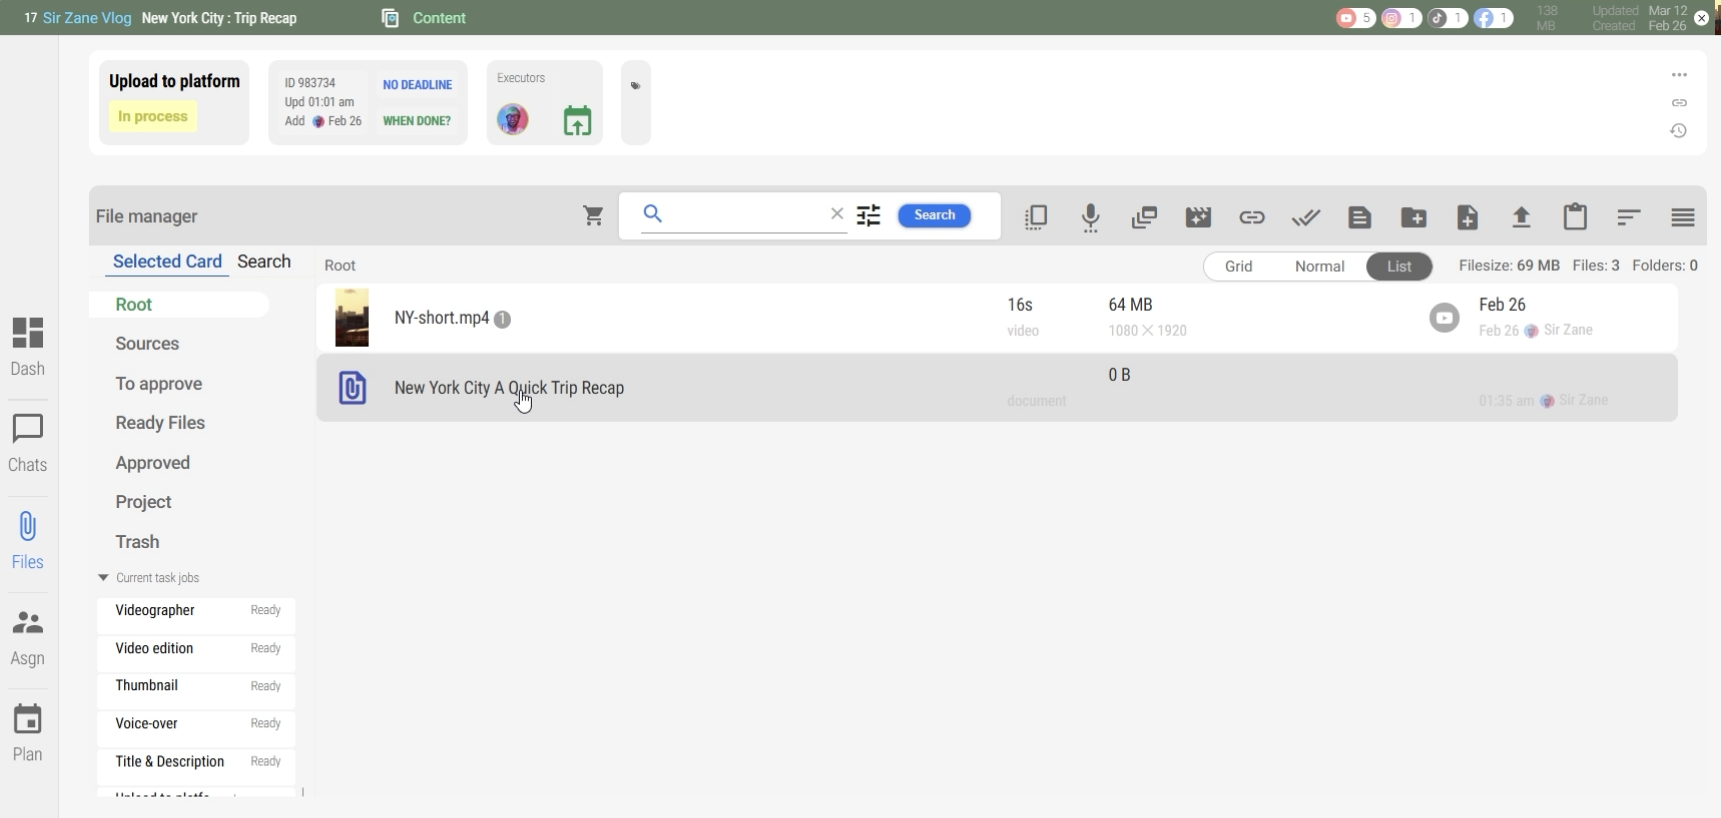This screenshot has height=818, width=1721.
Task: Select the Selected Card tab
Action: [167, 262]
